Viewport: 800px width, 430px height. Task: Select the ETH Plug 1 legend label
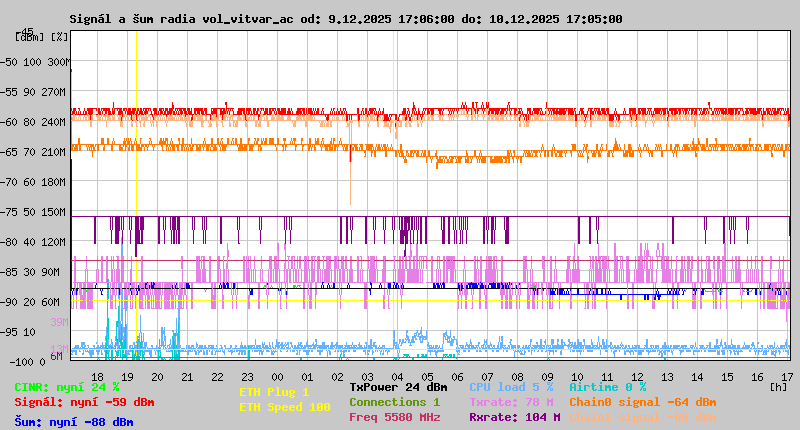(x=274, y=392)
